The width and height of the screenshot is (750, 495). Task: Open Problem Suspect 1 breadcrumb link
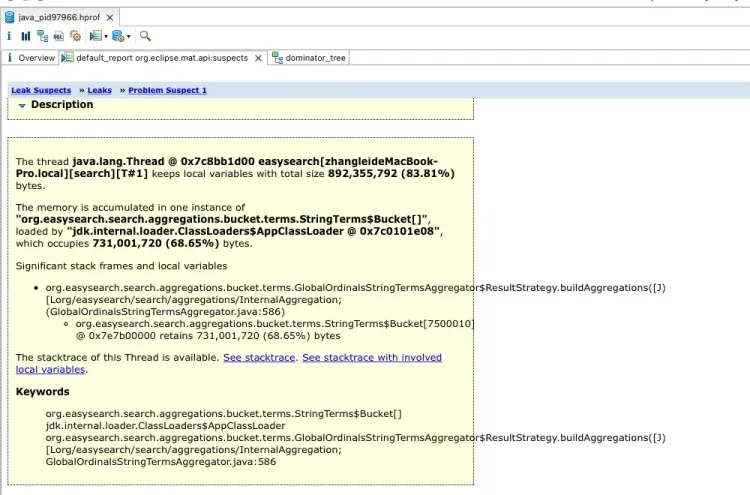tap(167, 90)
